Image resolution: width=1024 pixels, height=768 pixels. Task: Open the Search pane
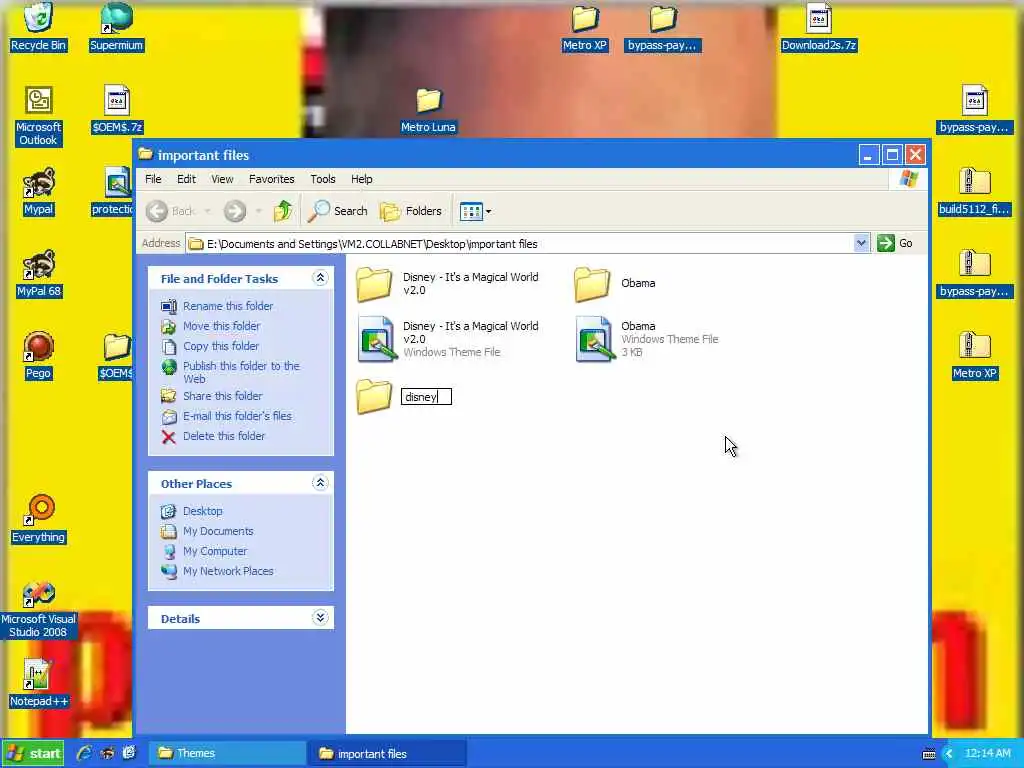click(x=338, y=211)
